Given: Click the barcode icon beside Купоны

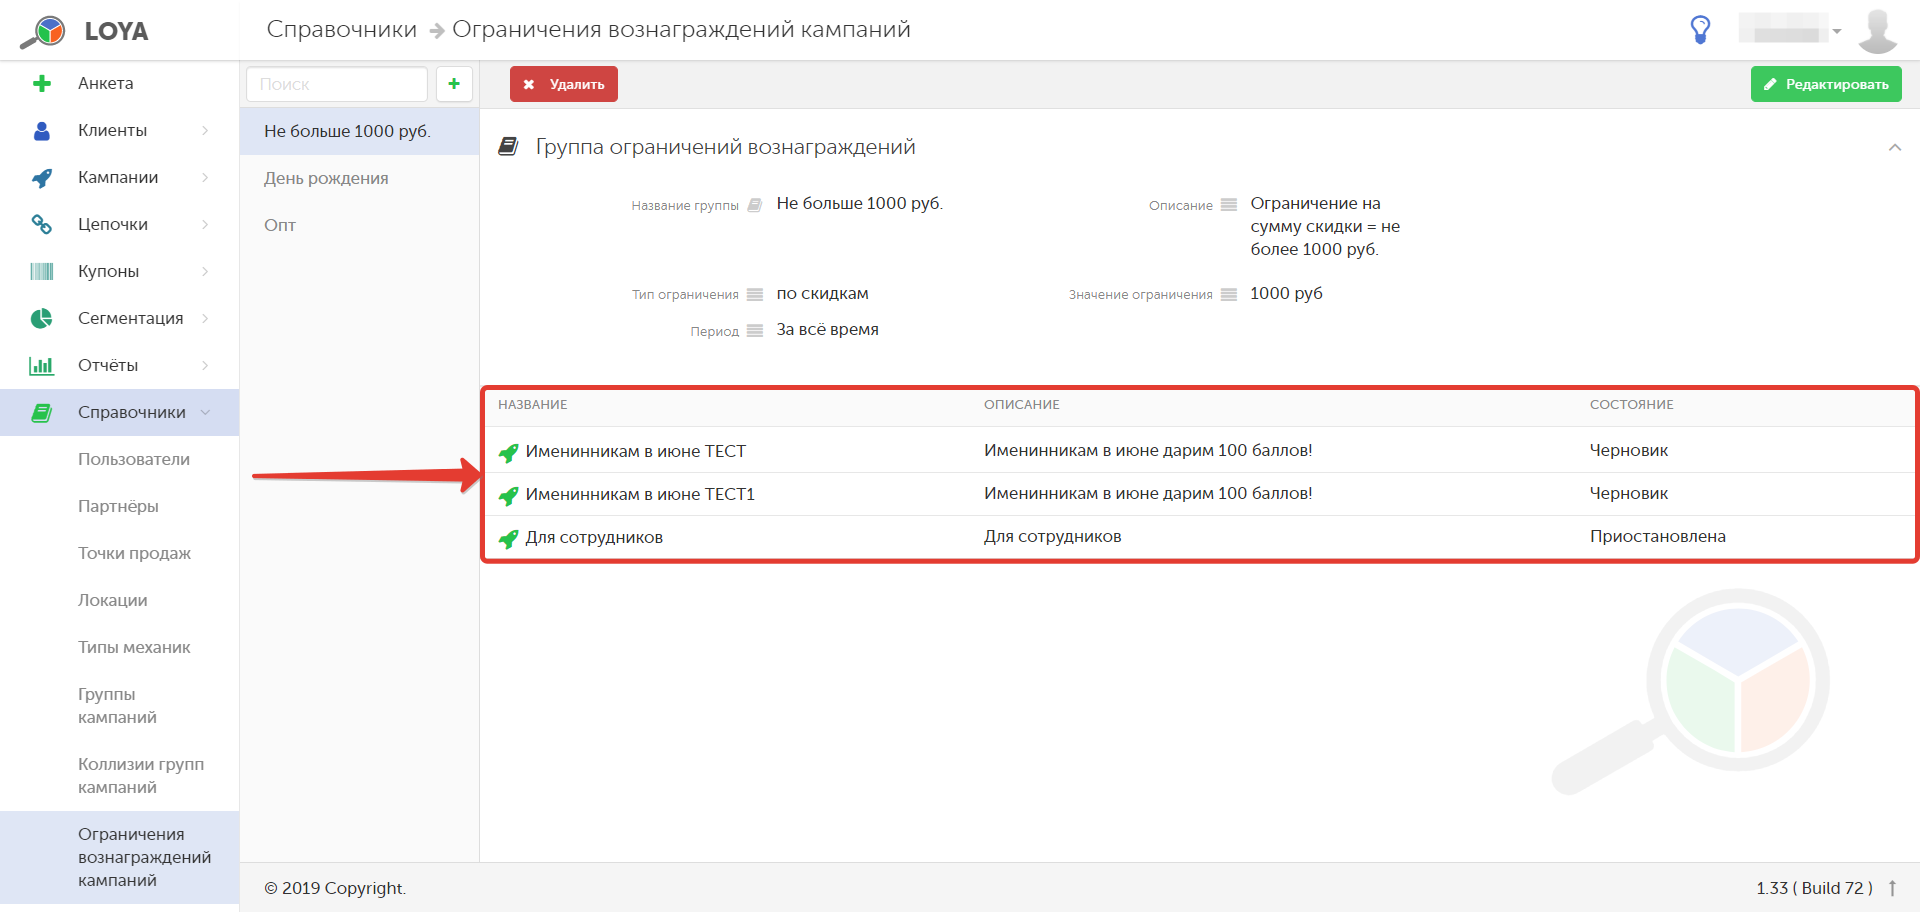Looking at the screenshot, I should click(42, 272).
